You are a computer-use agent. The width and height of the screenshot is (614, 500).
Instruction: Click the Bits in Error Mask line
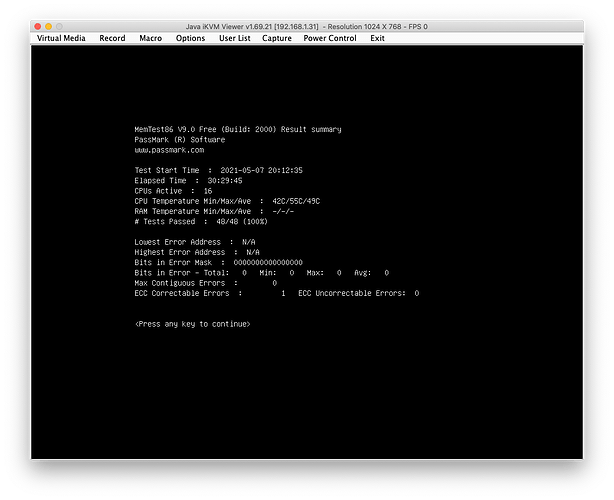[x=219, y=263]
